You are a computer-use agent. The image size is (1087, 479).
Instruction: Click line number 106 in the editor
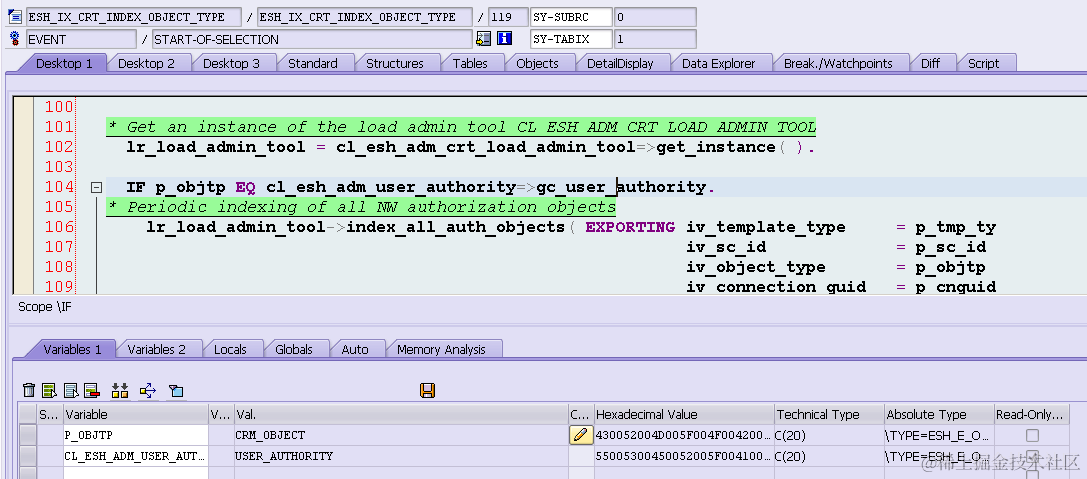[x=59, y=227]
